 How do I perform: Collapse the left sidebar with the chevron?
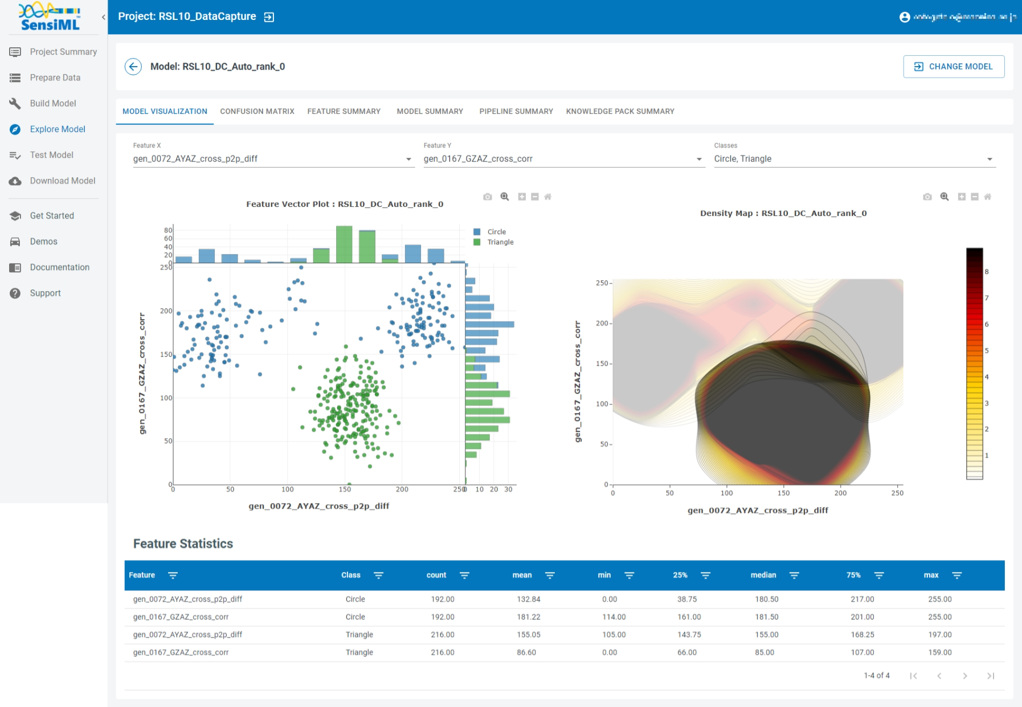103,17
